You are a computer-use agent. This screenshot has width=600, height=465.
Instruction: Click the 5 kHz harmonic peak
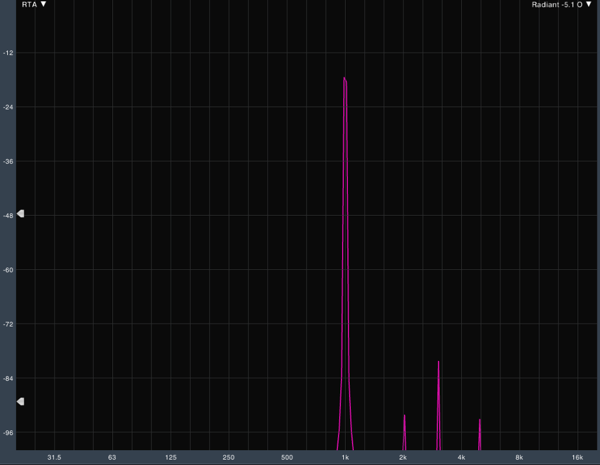(479, 434)
